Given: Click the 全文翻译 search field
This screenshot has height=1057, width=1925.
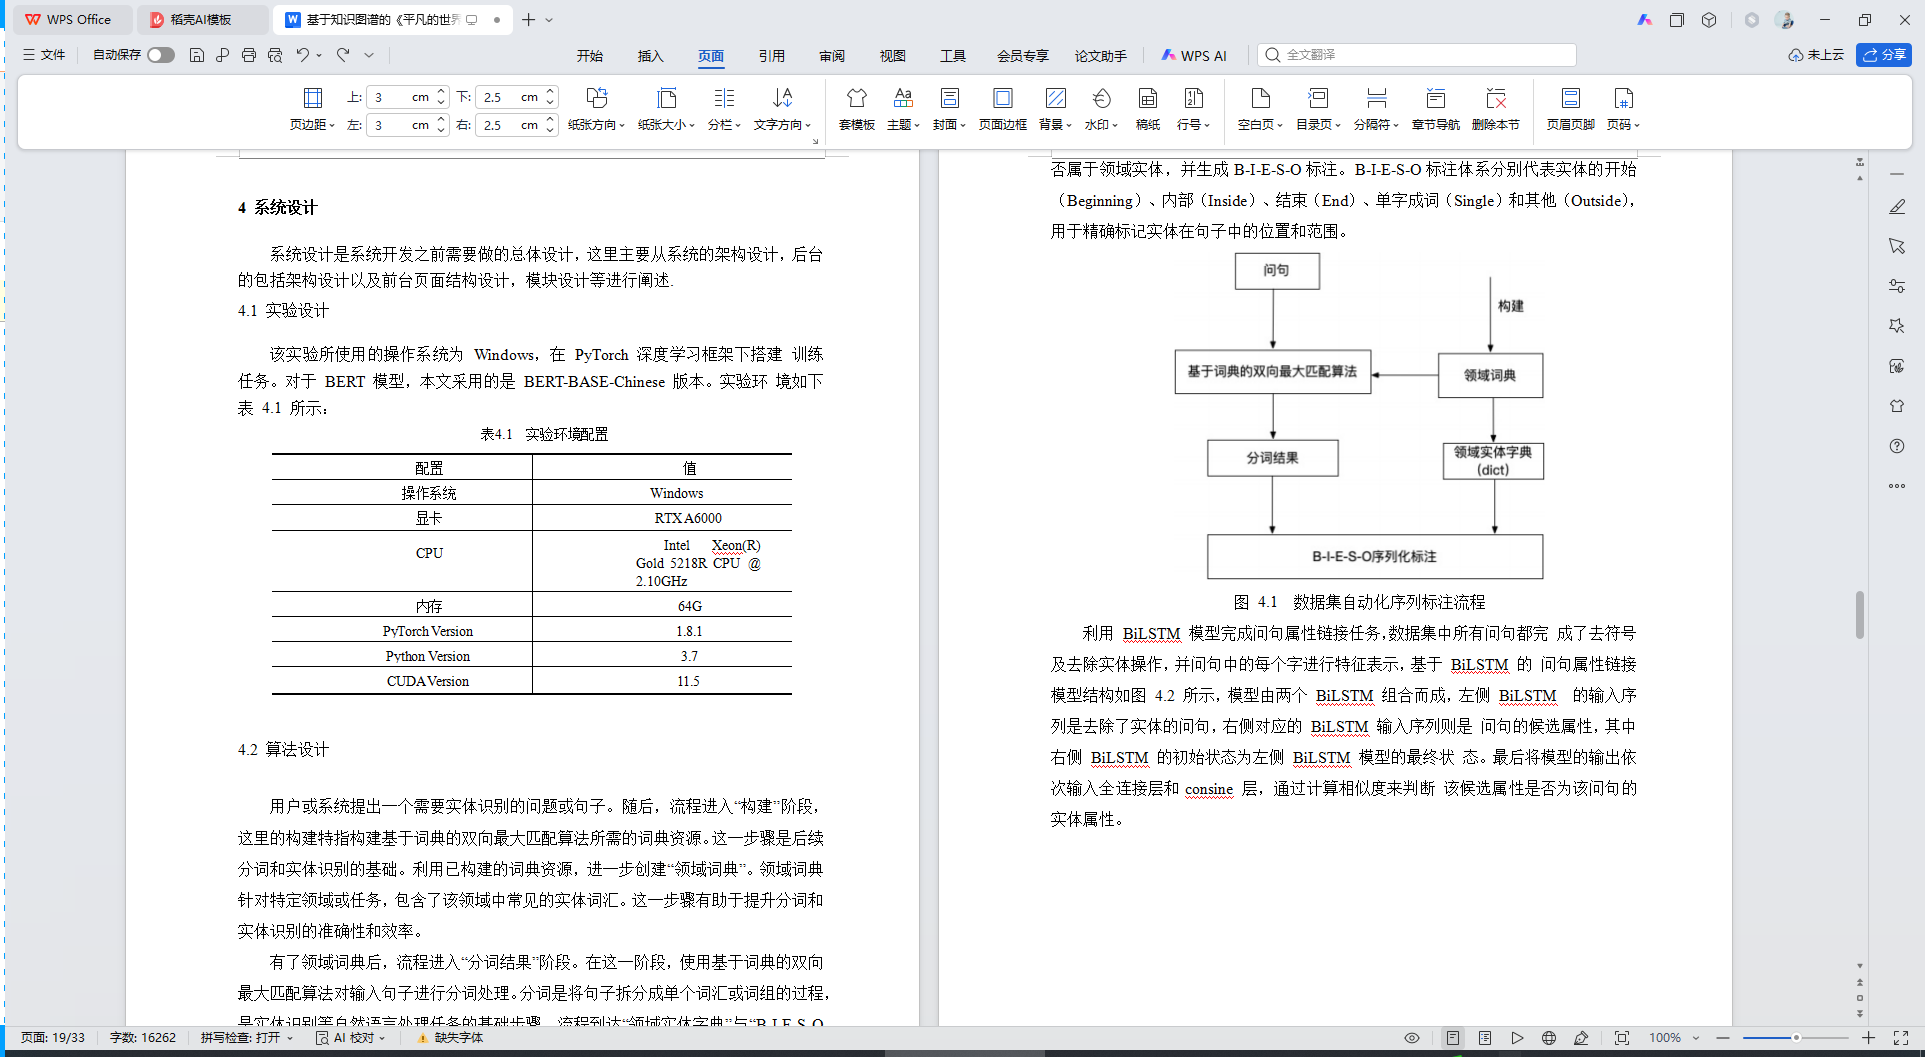Looking at the screenshot, I should point(1417,55).
